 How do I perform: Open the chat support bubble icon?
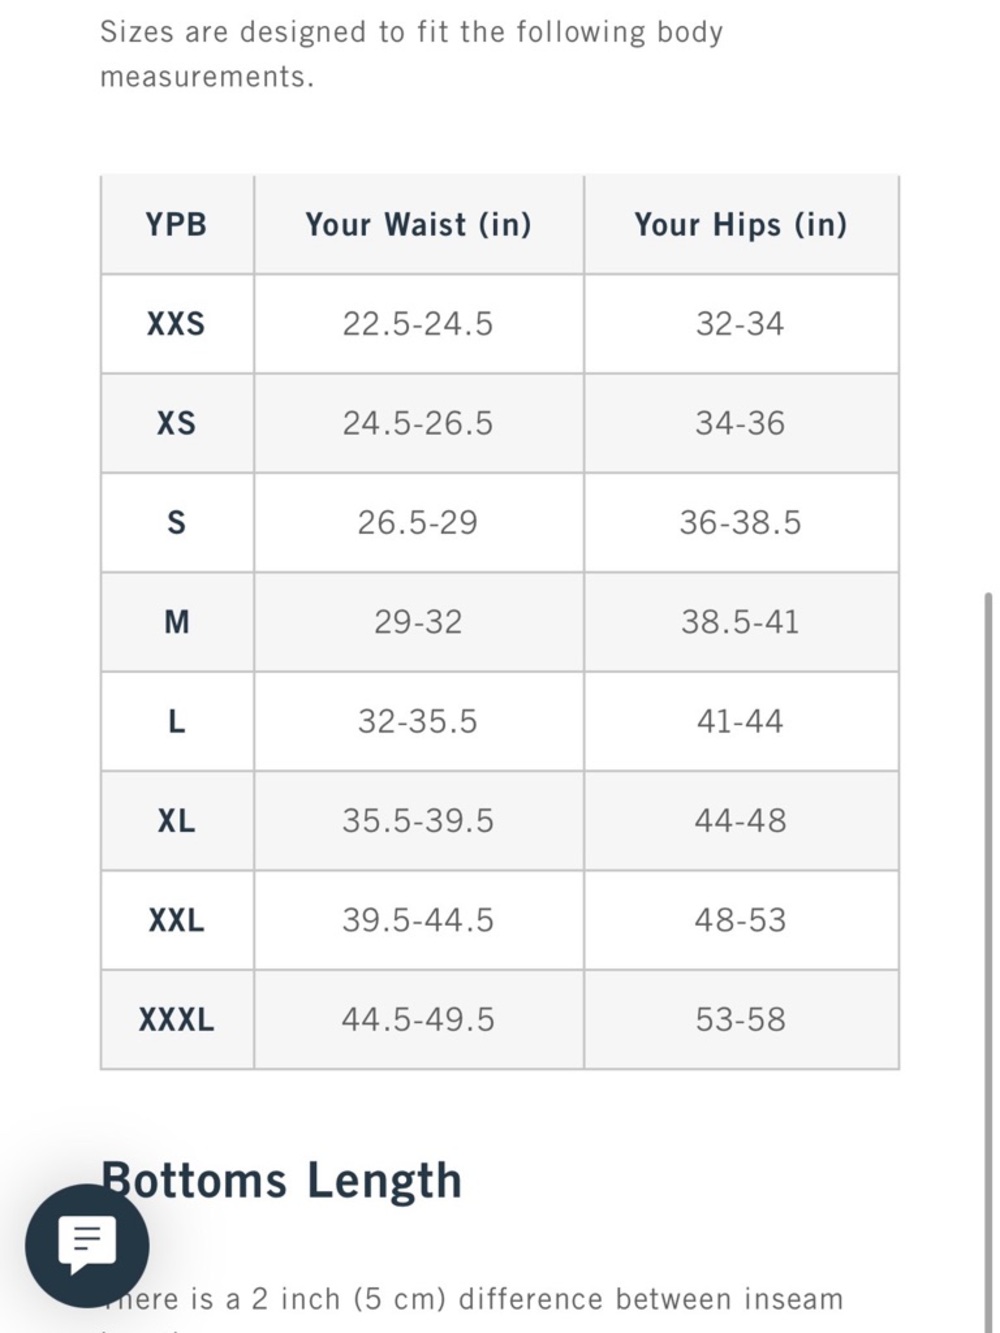87,1245
